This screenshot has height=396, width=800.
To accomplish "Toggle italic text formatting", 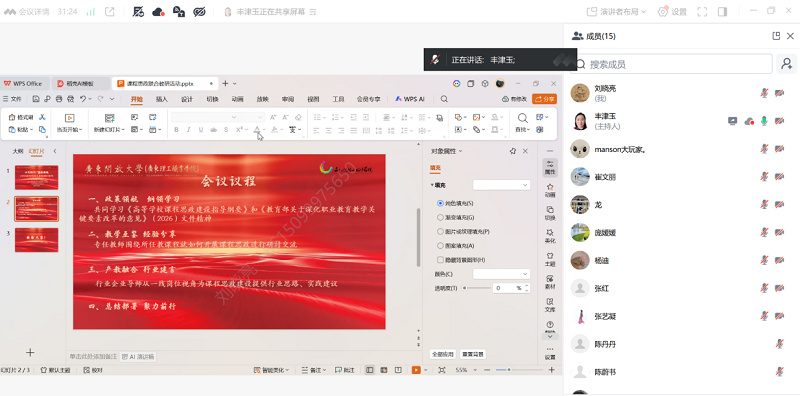I will coord(188,130).
